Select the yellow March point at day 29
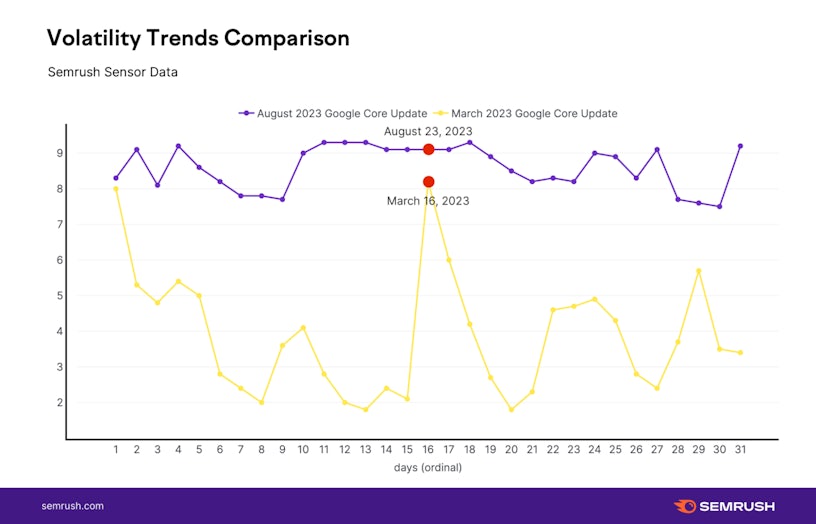The image size is (816, 524). 699,271
